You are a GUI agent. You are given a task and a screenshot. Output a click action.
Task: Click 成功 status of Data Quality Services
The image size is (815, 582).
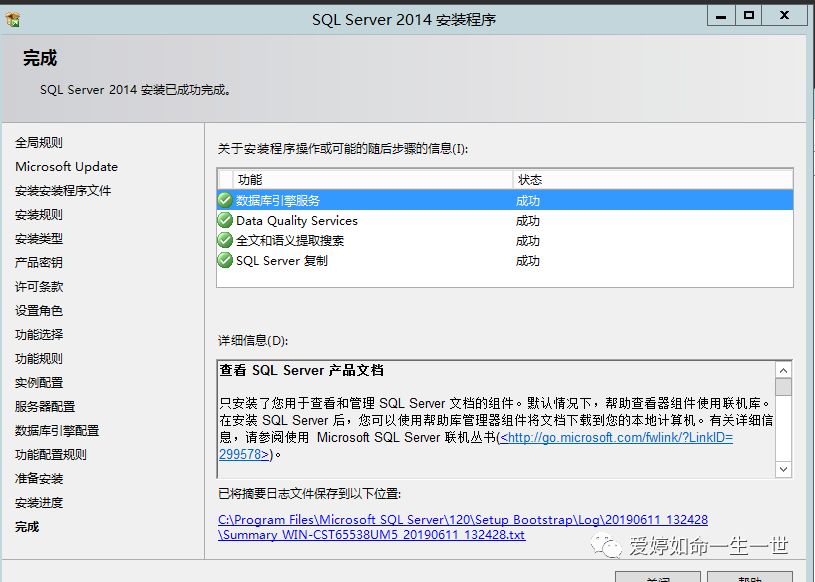pos(528,221)
